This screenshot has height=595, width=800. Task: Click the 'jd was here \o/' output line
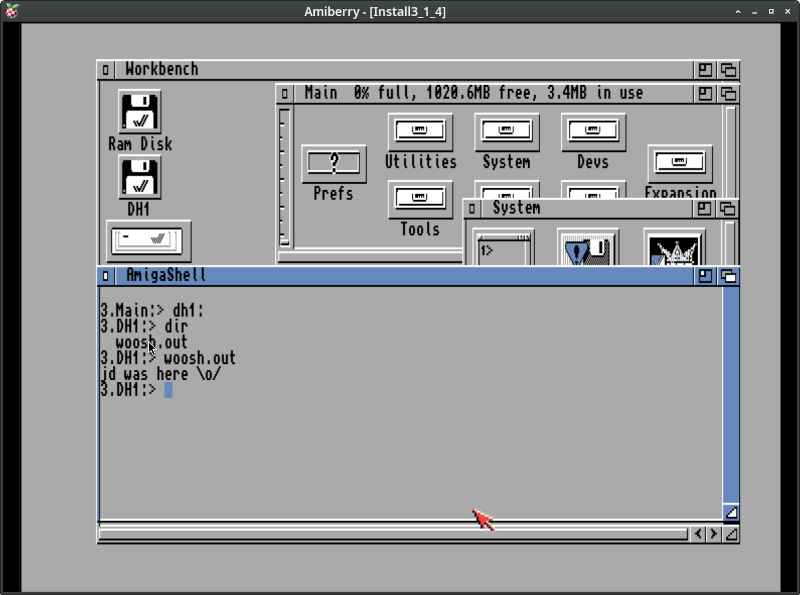(161, 374)
